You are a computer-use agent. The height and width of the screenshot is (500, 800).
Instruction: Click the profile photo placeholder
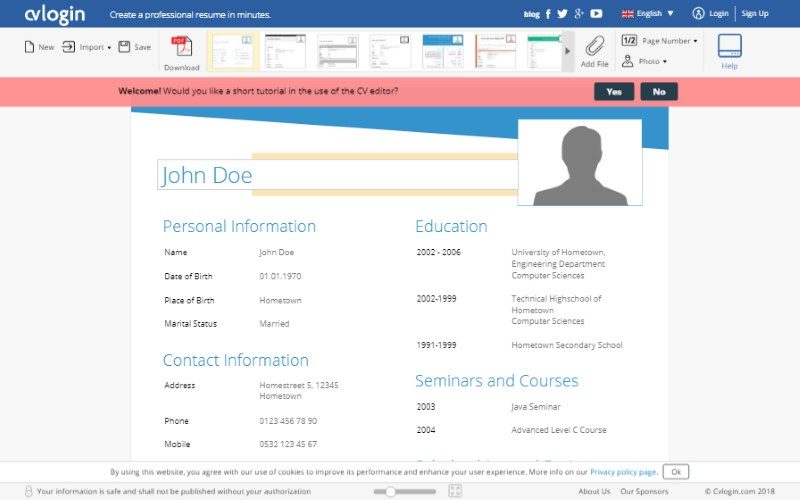tap(580, 162)
